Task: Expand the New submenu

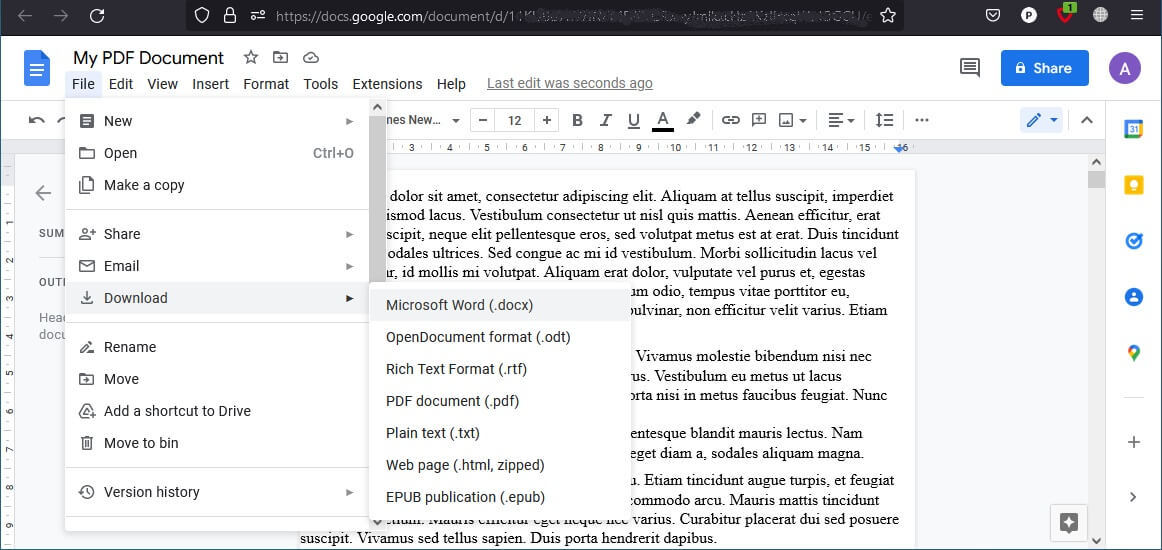Action: point(216,121)
